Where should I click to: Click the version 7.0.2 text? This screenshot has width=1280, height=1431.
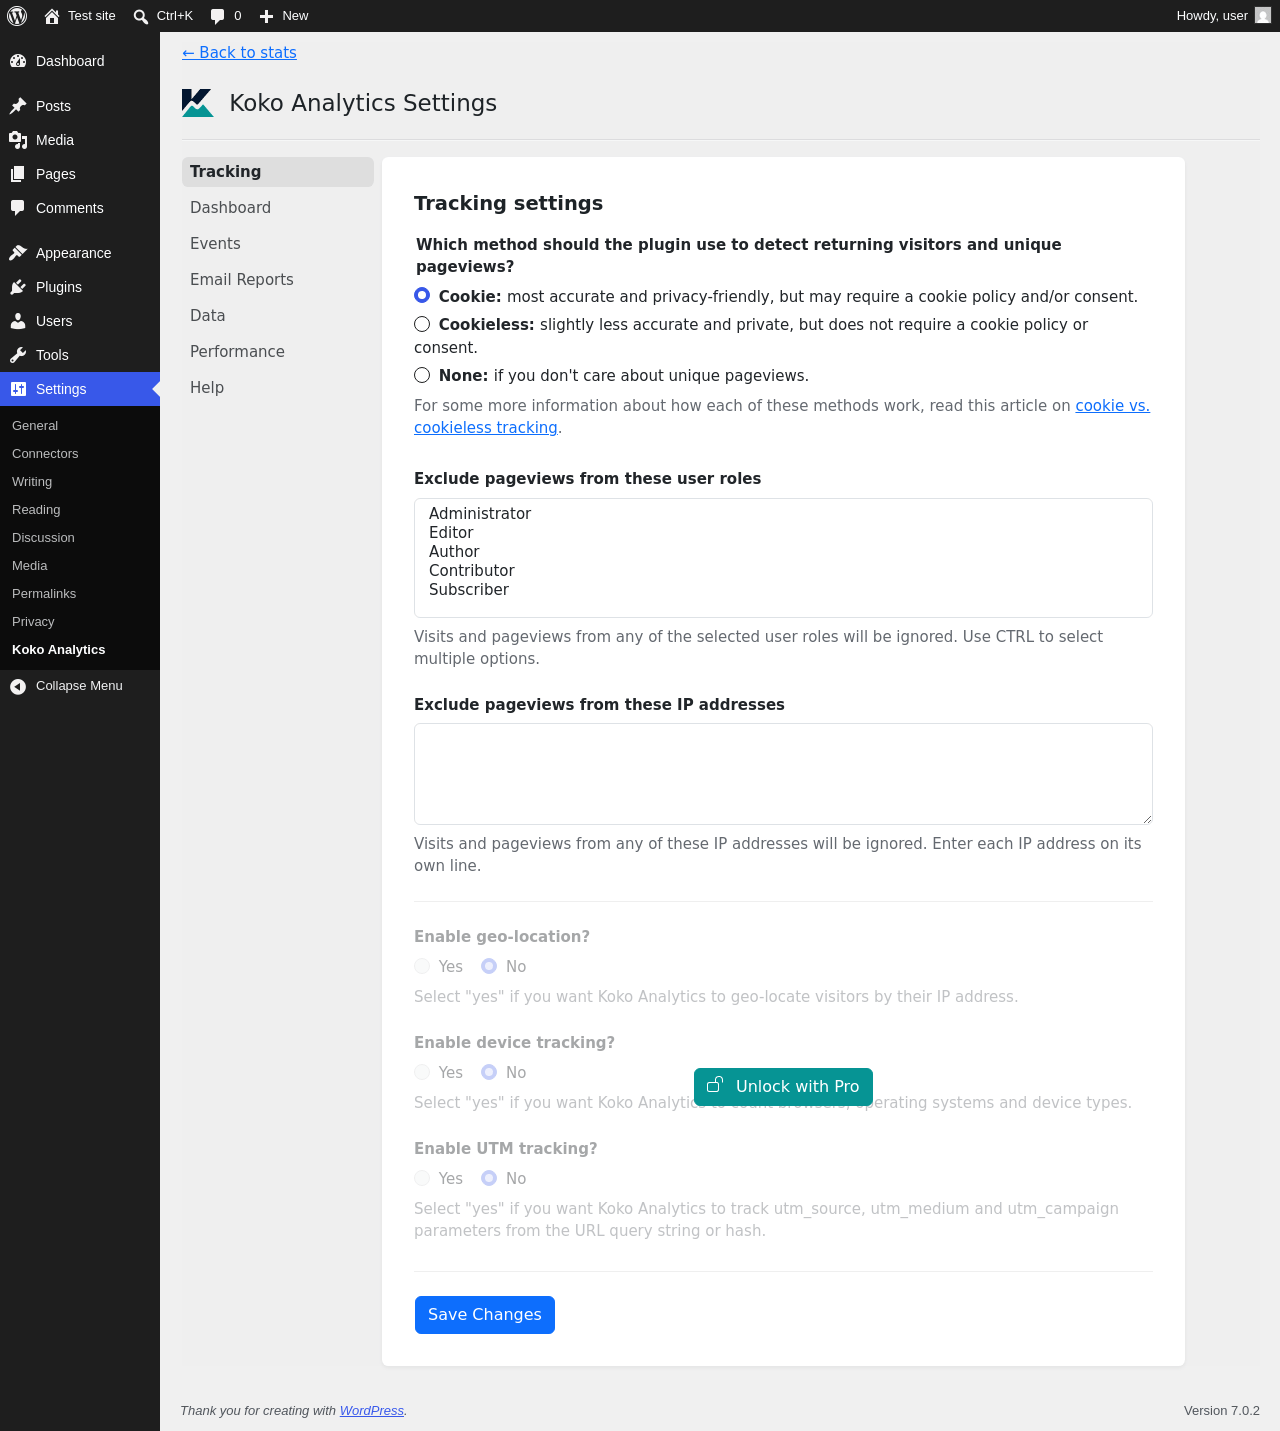pyautogui.click(x=1222, y=1411)
